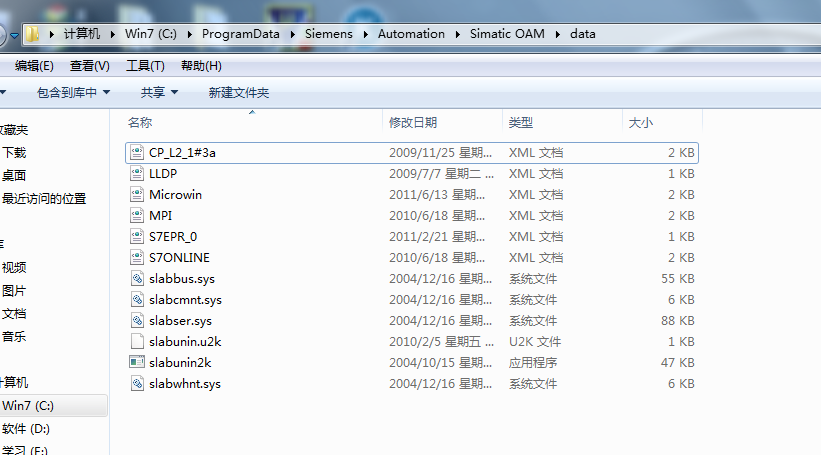Open the 工具(T) menu
Image resolution: width=821 pixels, height=455 pixels.
[x=145, y=66]
